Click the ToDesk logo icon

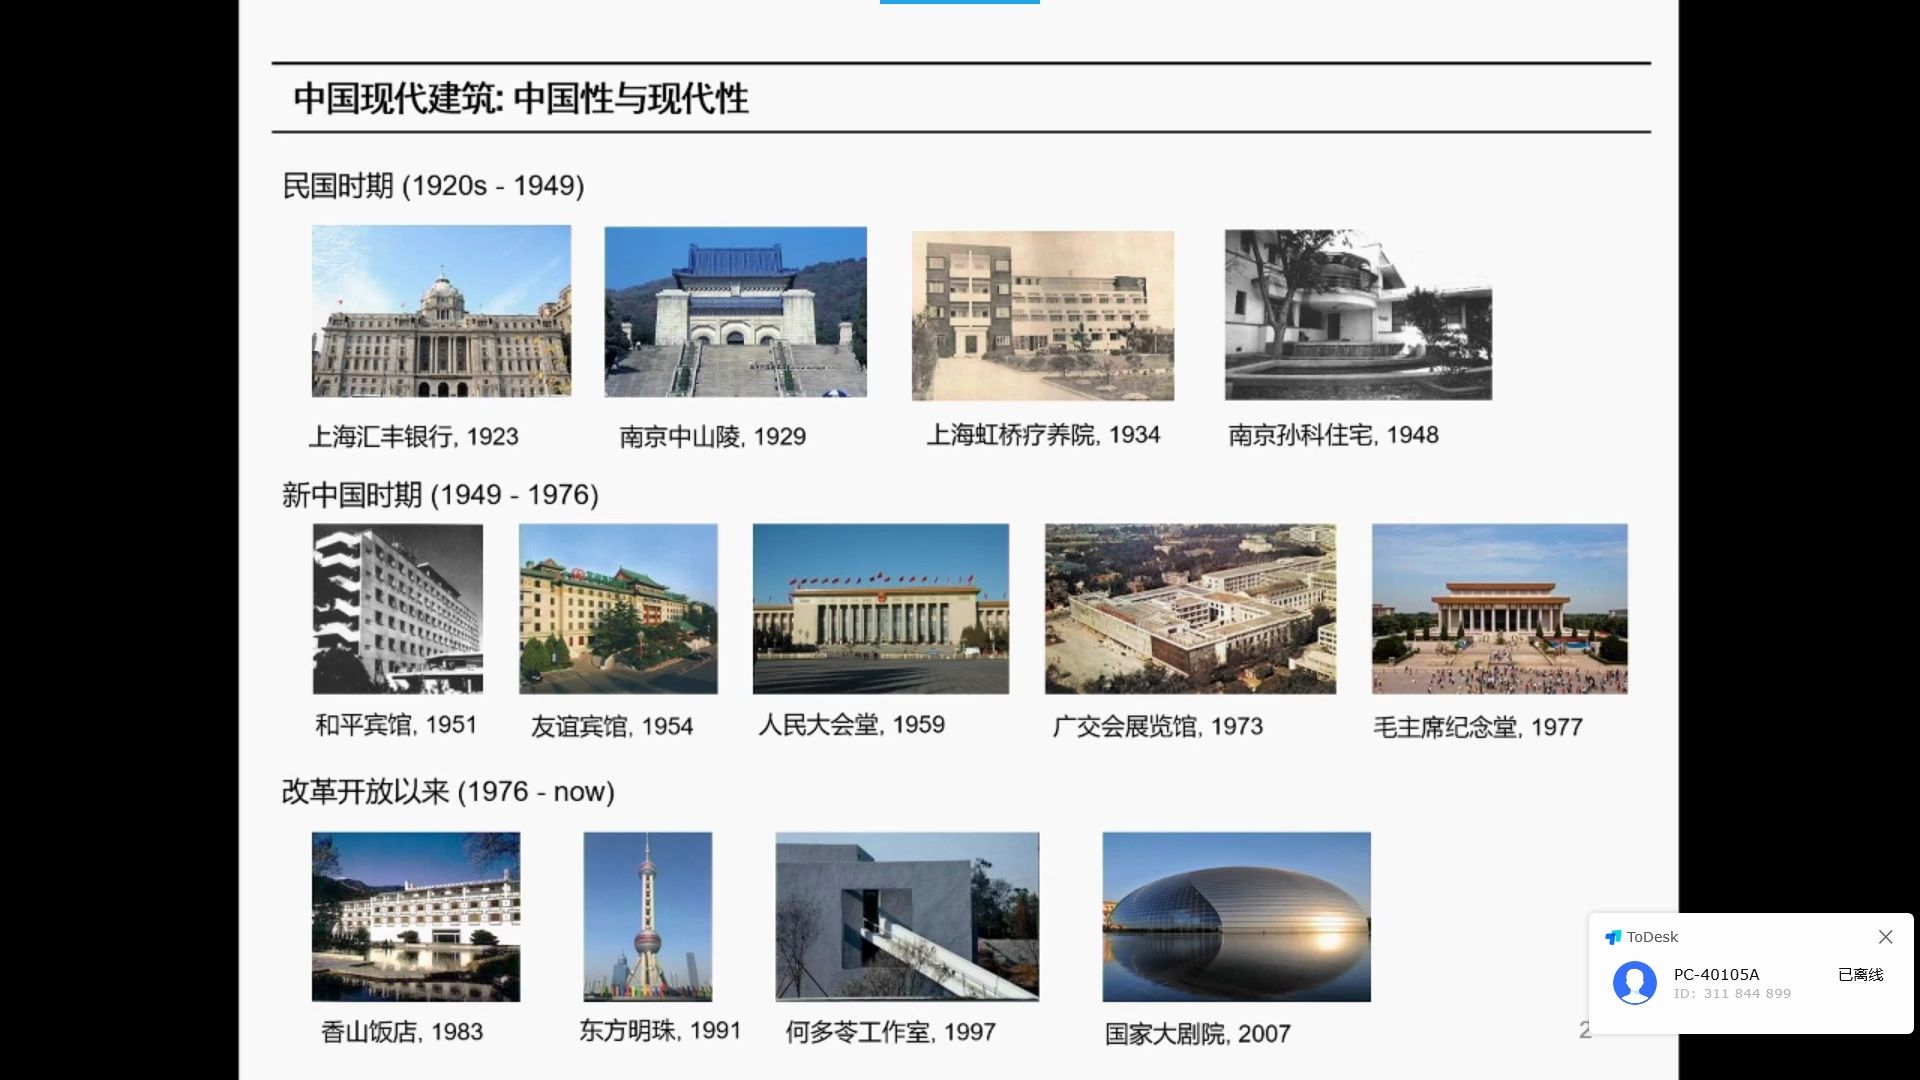(x=1612, y=937)
